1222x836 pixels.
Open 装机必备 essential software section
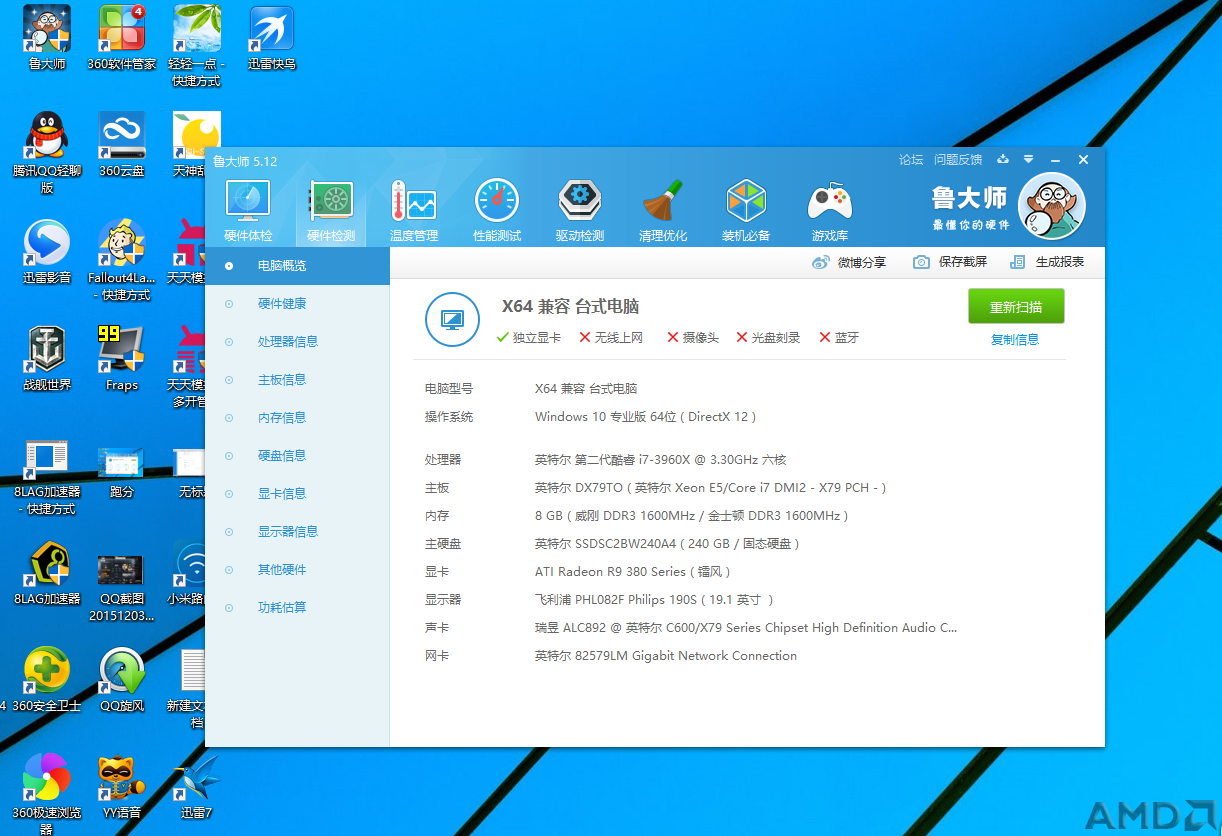[x=746, y=211]
